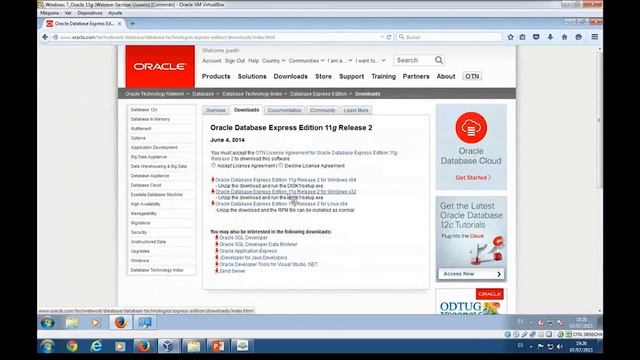The image size is (640, 360).
Task: Open the smiley face toolbar icon
Action: [578, 37]
